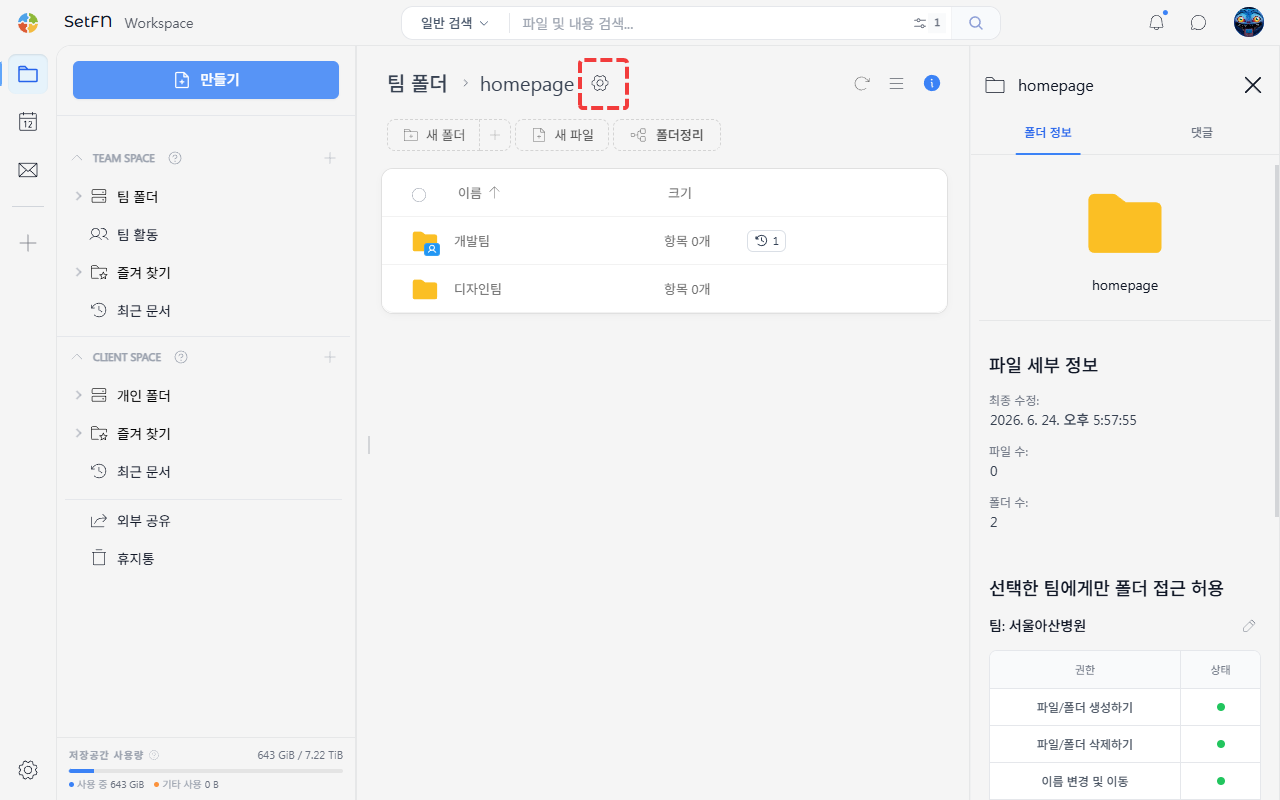Toggle the blue info panel icon
Screen dimensions: 1280x800
[932, 83]
